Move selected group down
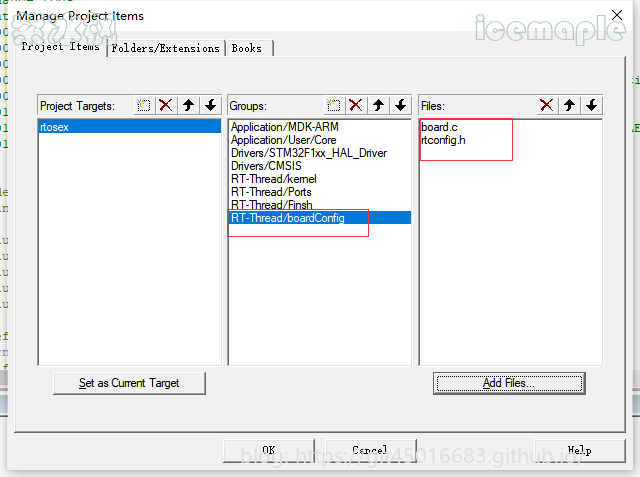Screen dimensions: 640x477 click(x=401, y=106)
